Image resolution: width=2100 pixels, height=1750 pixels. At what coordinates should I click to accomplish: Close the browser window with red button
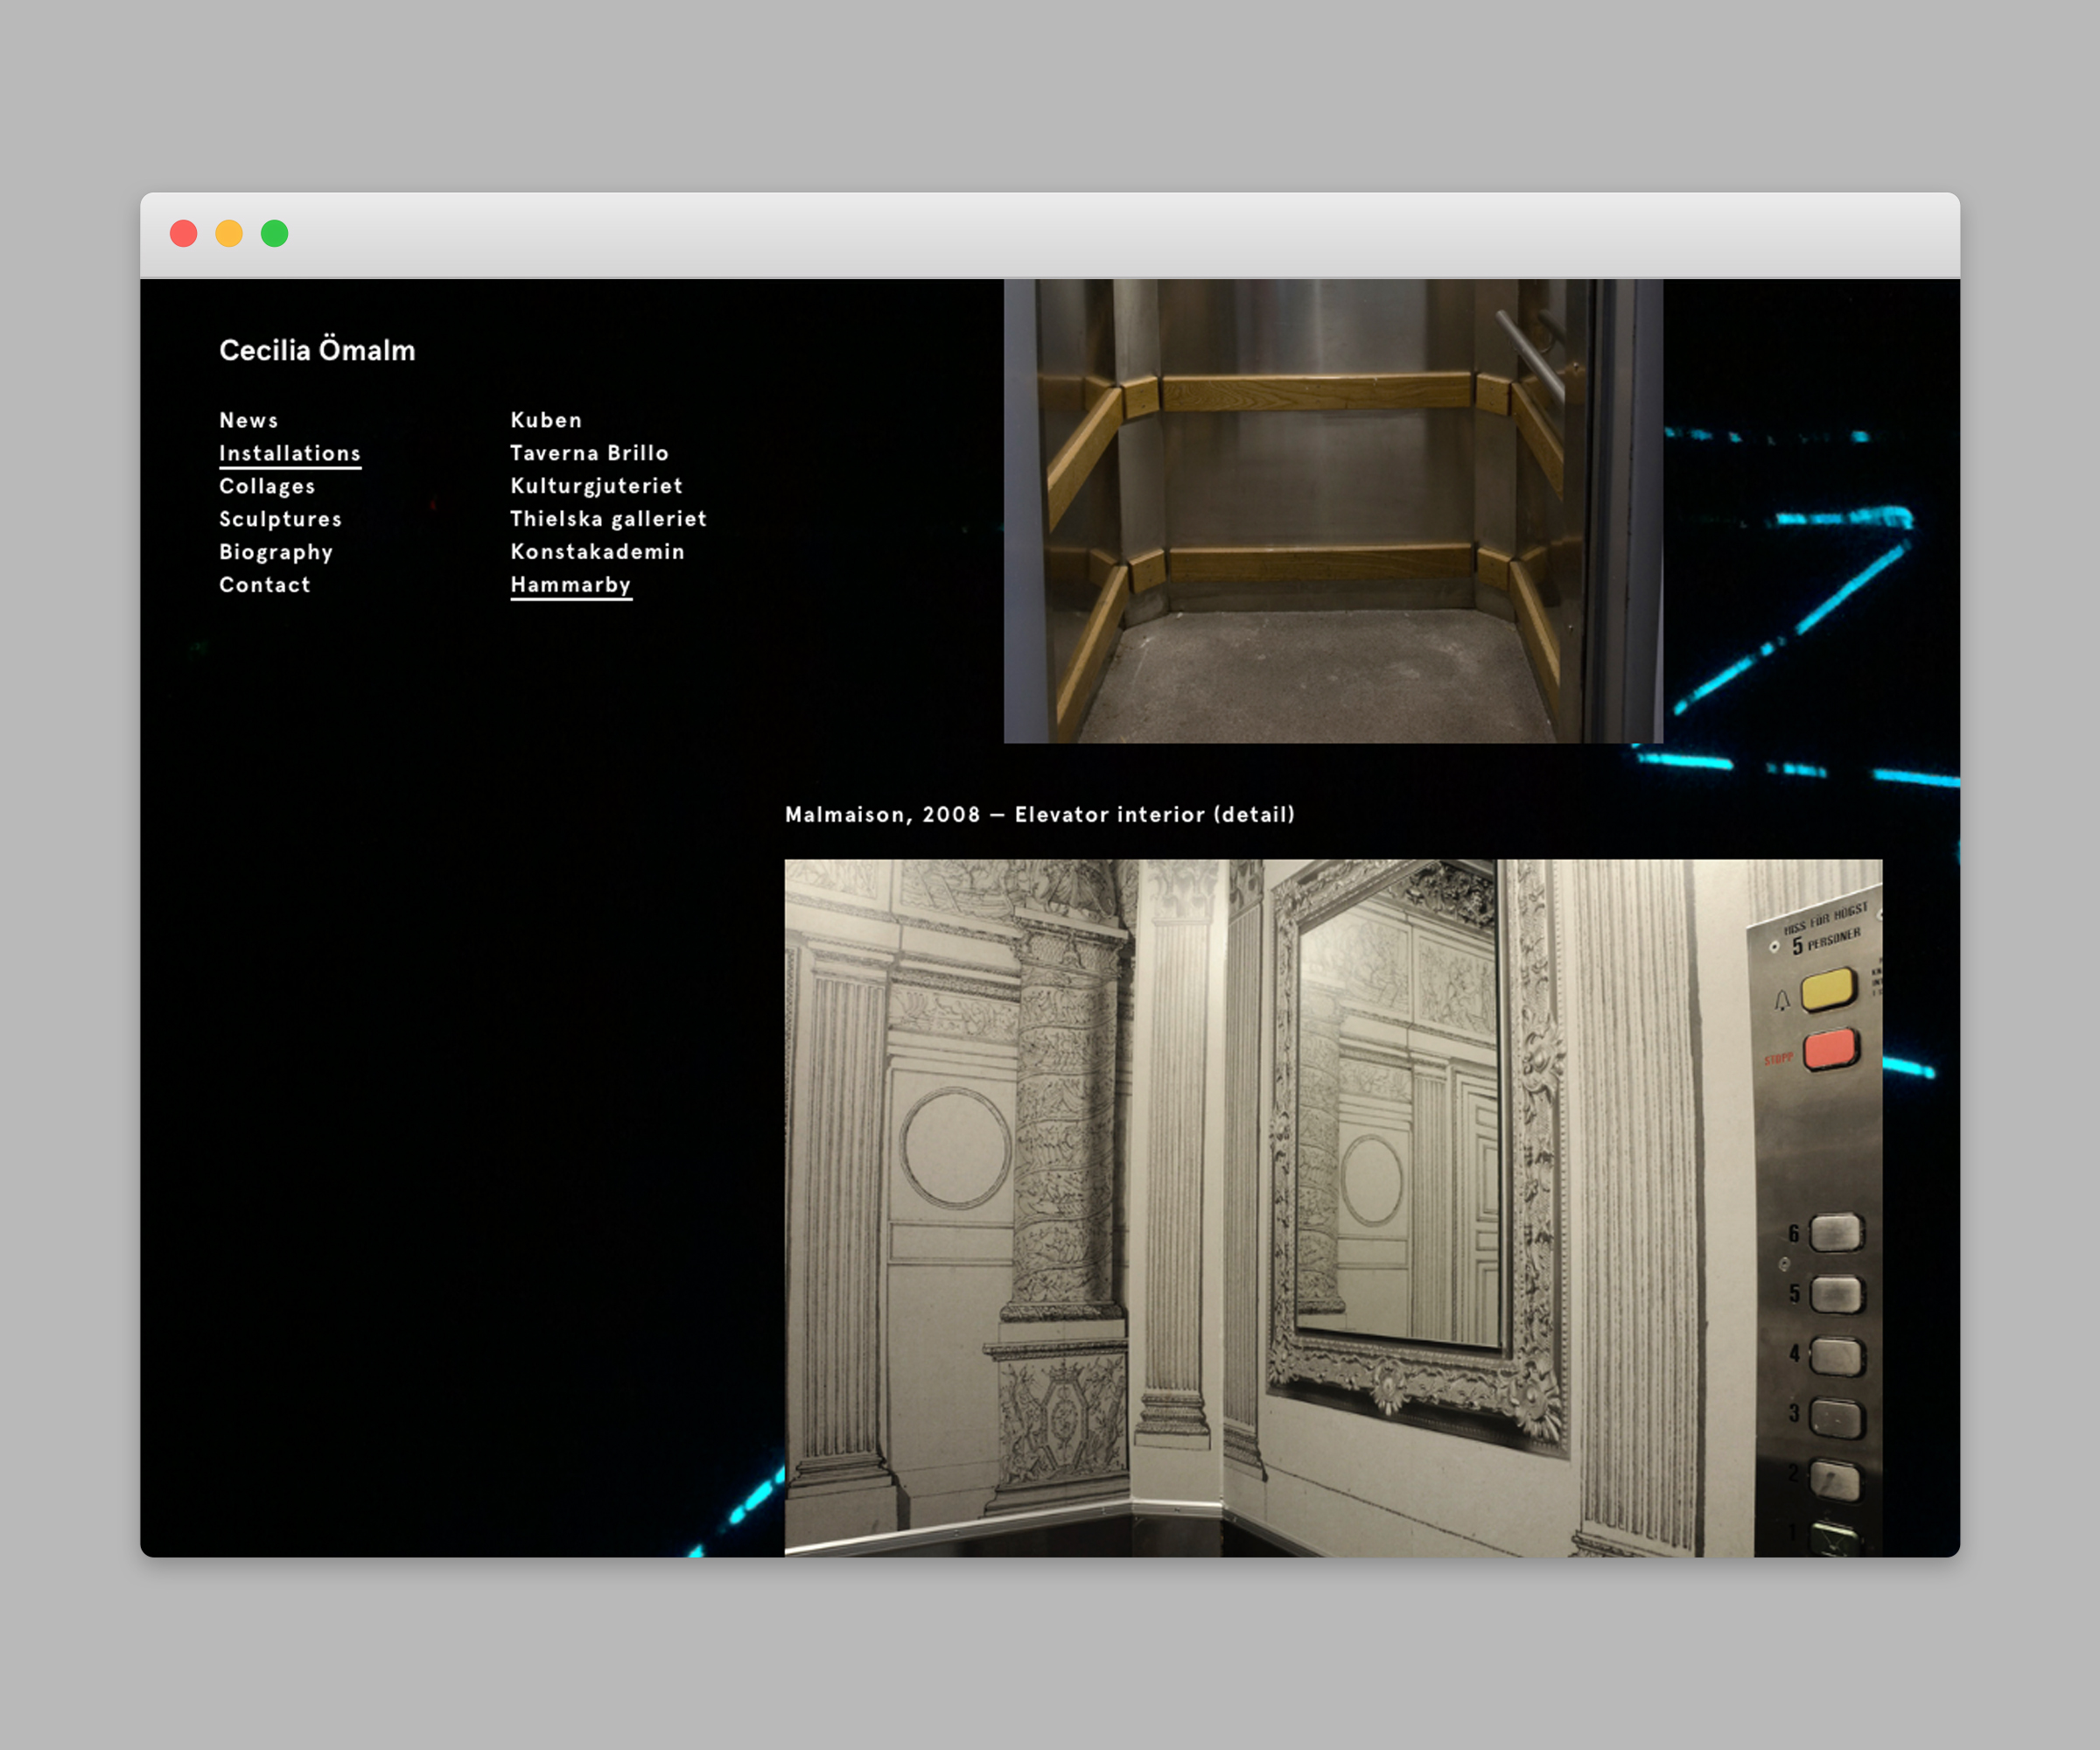pyautogui.click(x=184, y=233)
